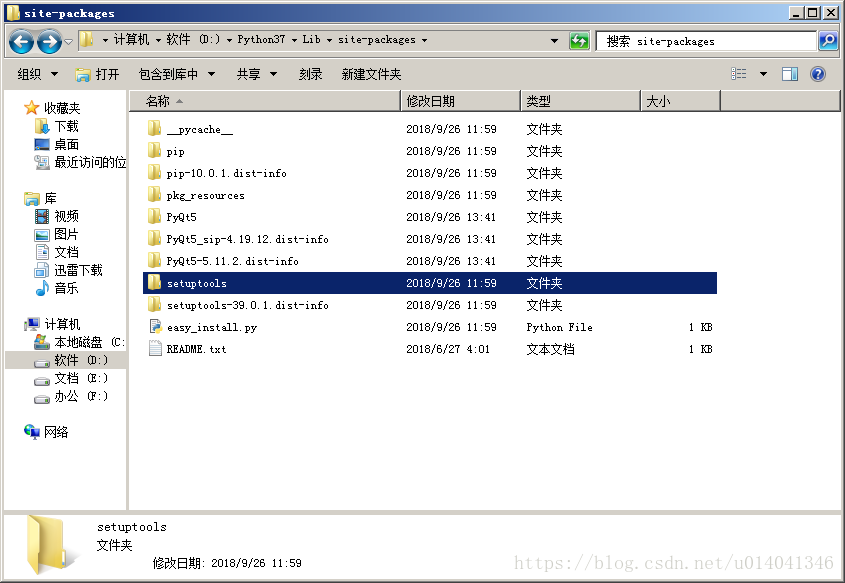Click the 计算机 computer icon in sidebar

point(32,324)
